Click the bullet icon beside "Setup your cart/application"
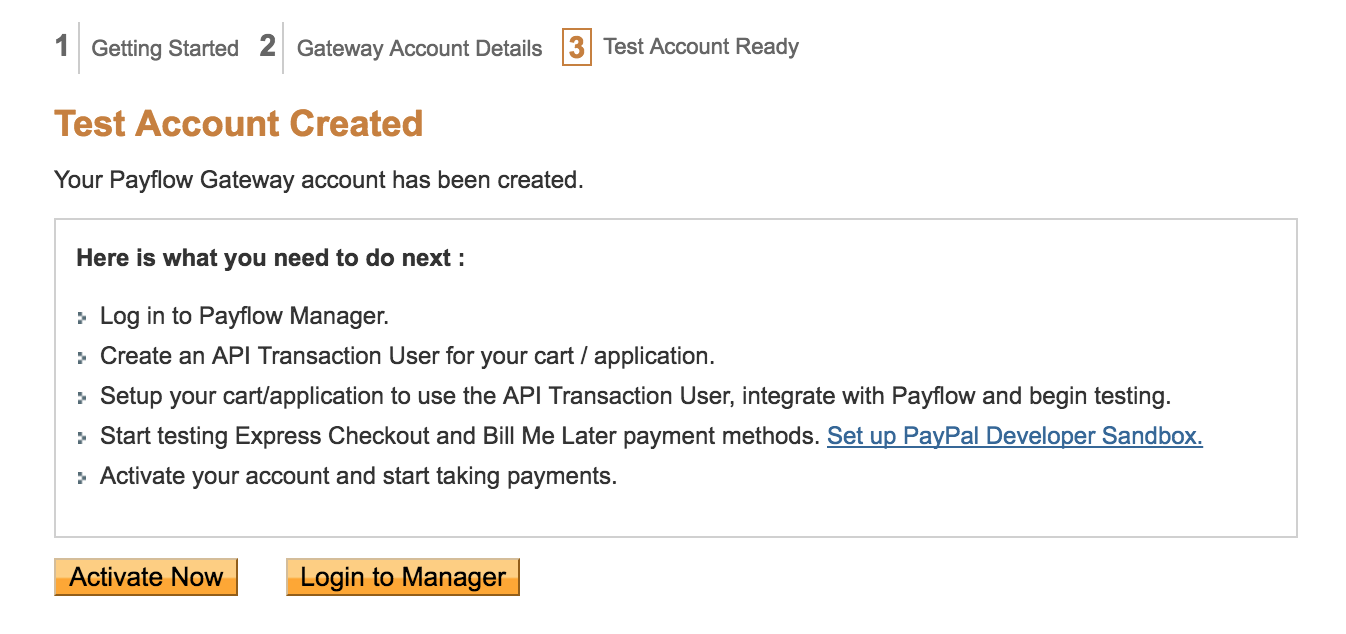 (x=82, y=398)
